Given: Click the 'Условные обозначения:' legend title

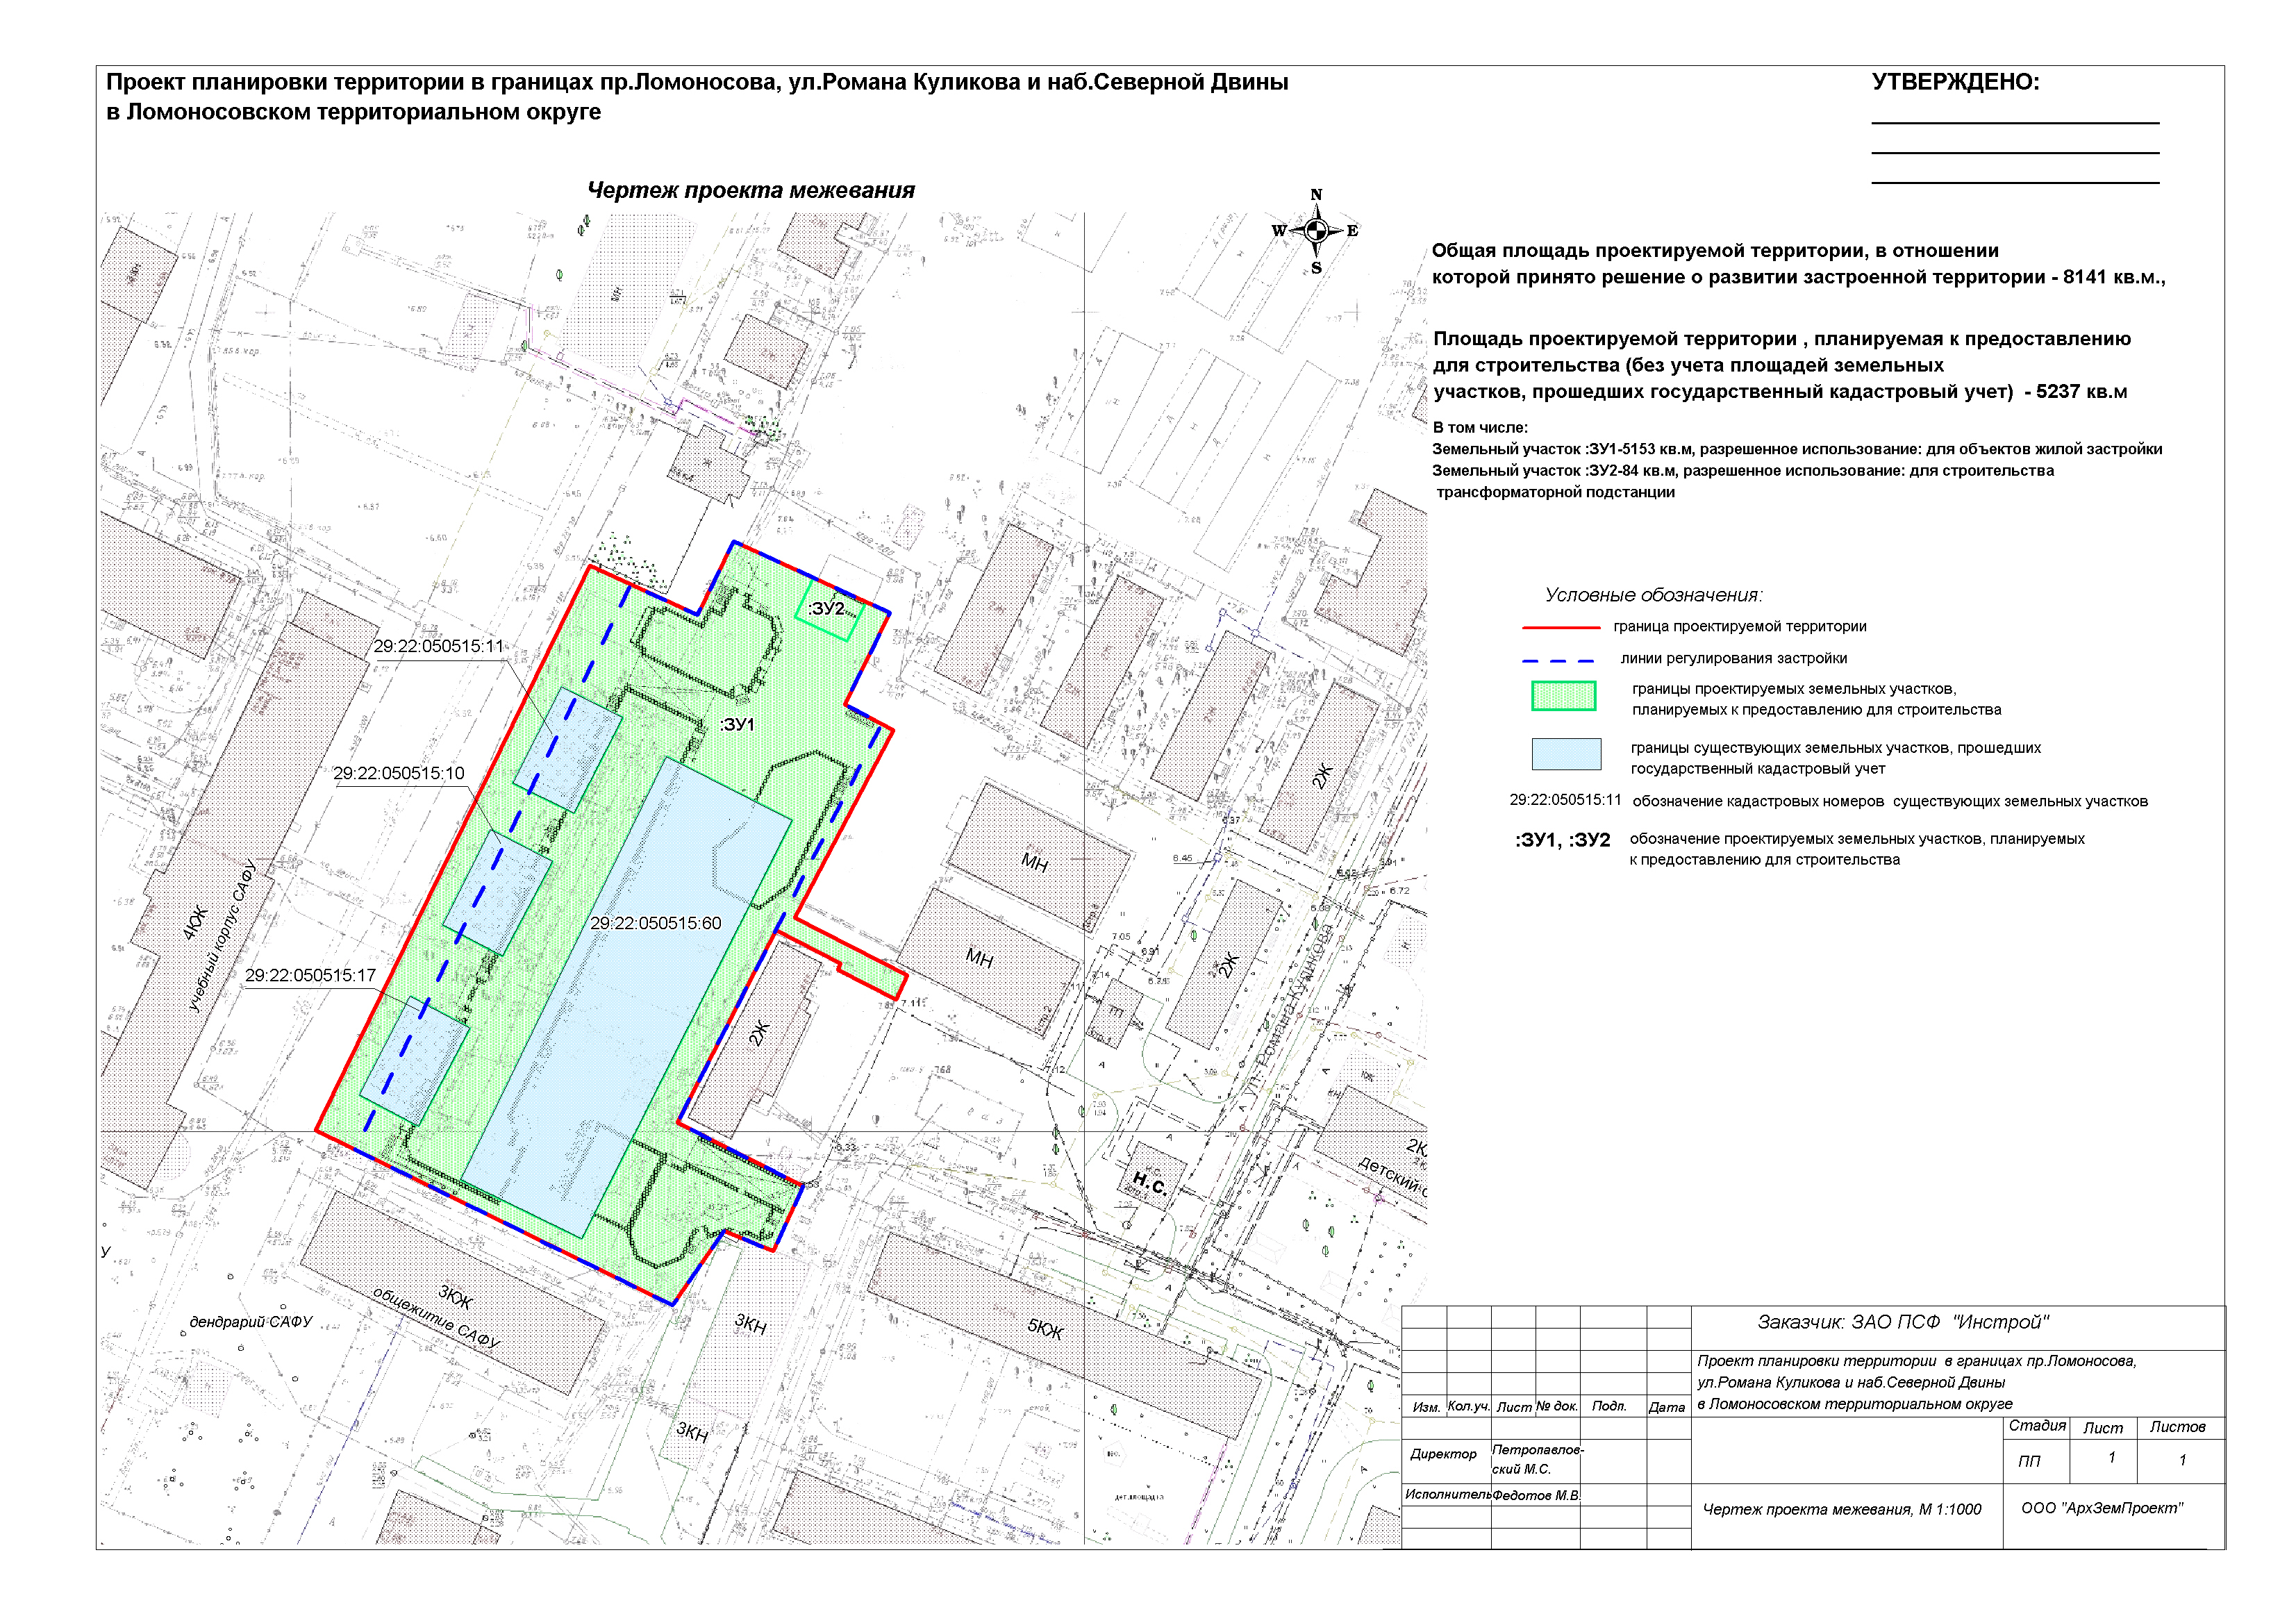Looking at the screenshot, I should coord(1653,595).
